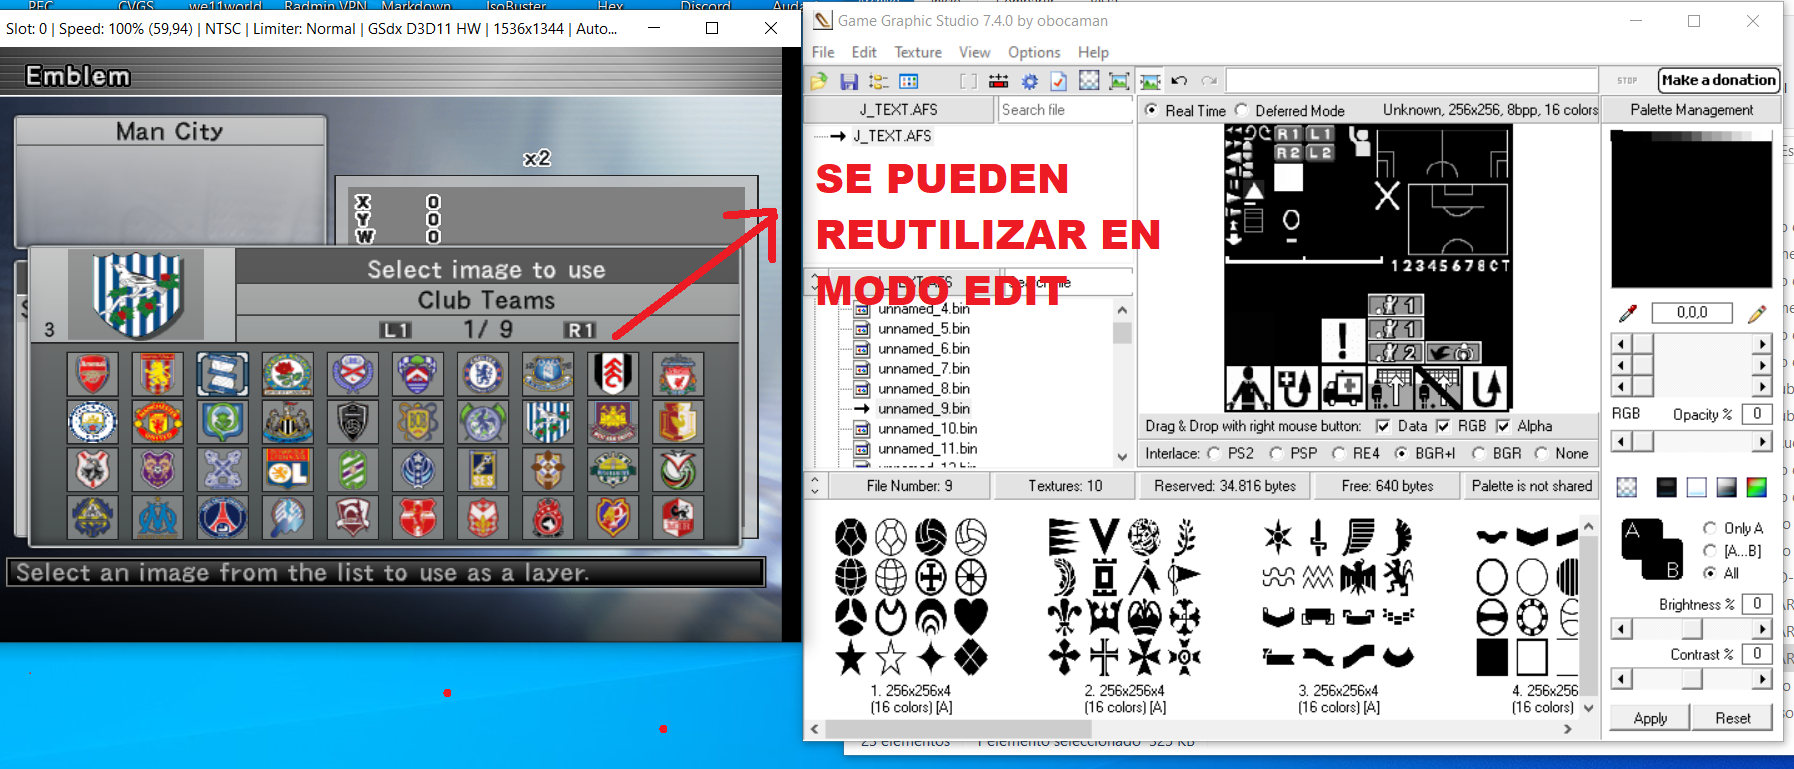This screenshot has height=769, width=1794.
Task: Toggle the Alpha checkbox
Action: tap(1502, 426)
